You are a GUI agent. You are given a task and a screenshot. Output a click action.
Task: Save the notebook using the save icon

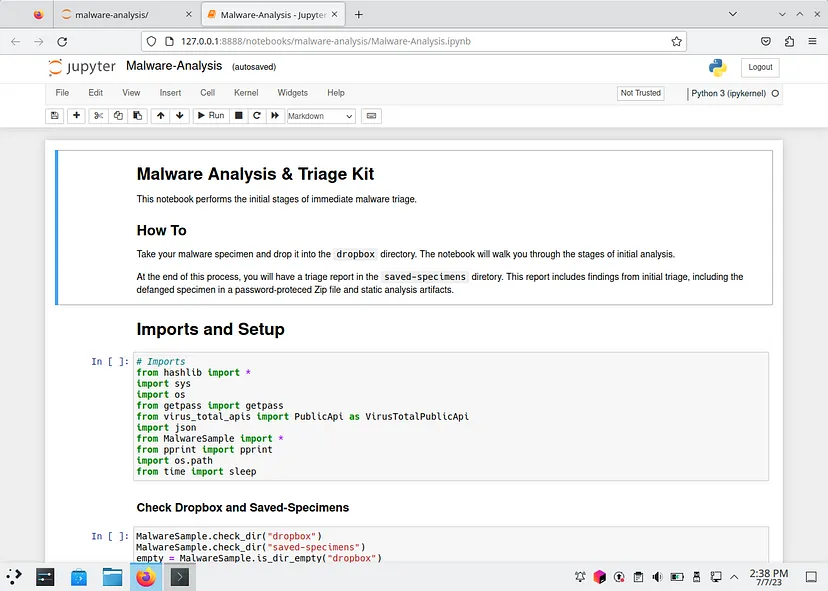[54, 116]
